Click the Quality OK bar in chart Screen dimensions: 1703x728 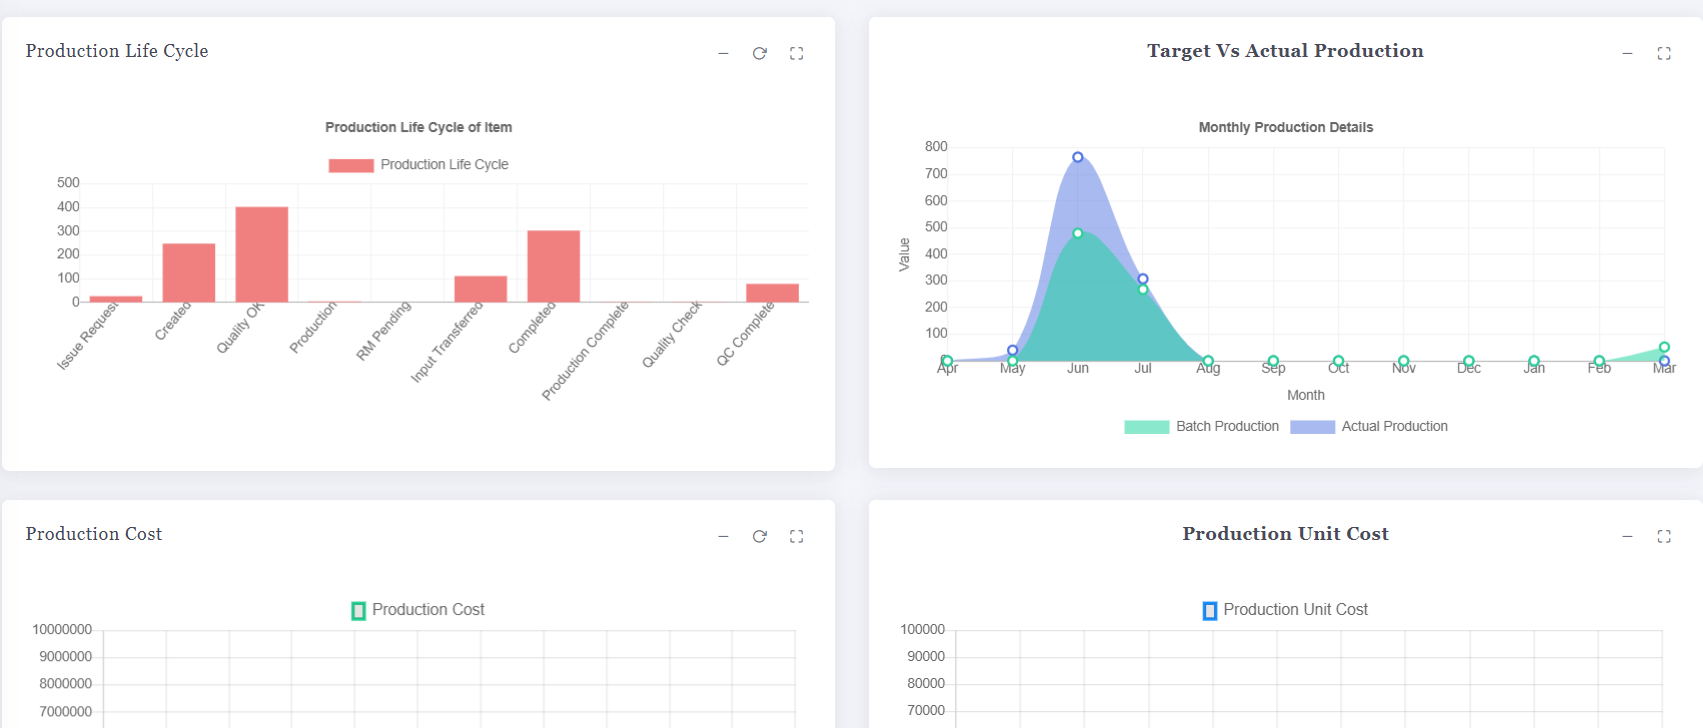point(262,254)
